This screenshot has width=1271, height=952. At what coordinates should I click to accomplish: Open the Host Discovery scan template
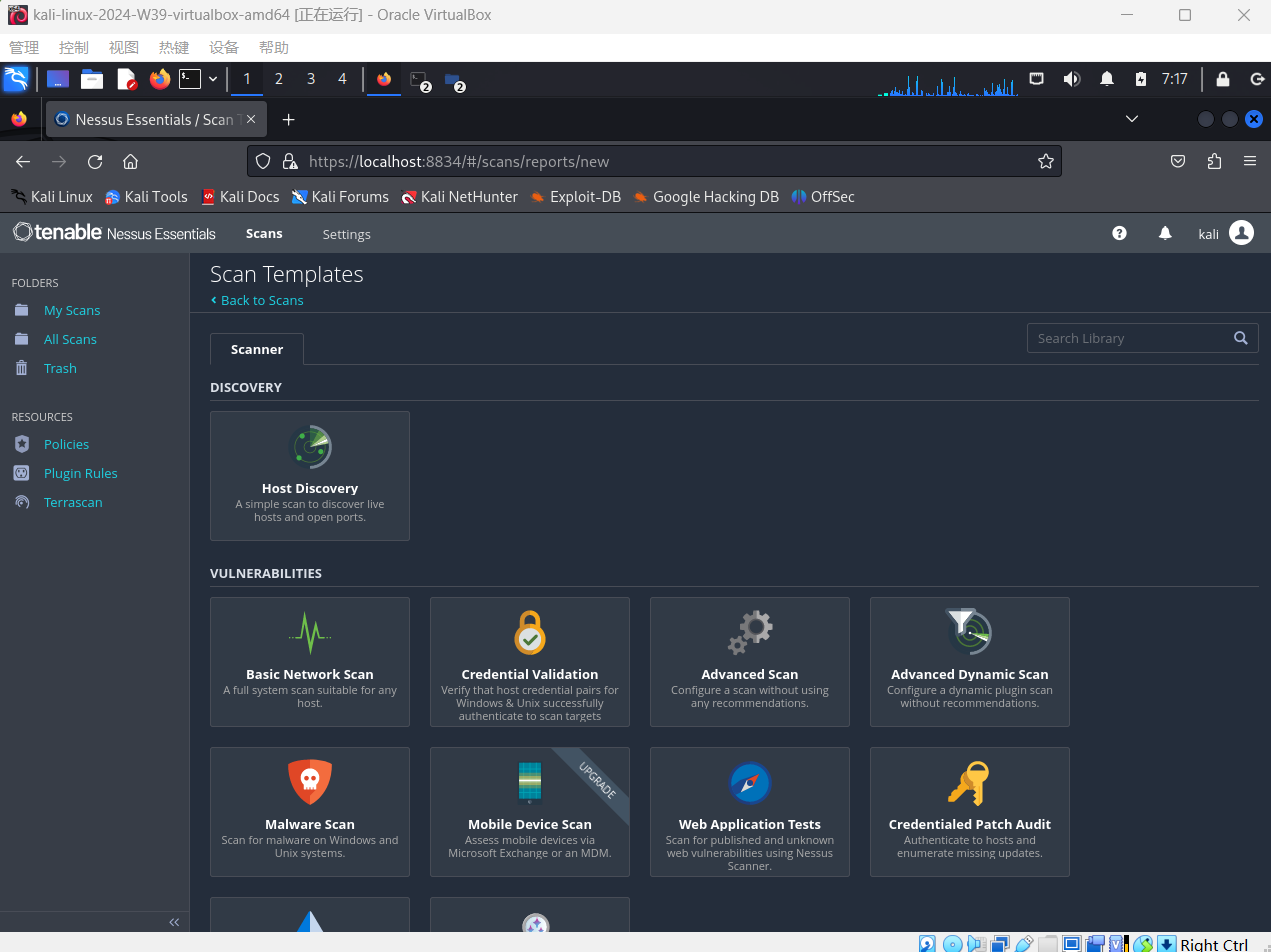tap(310, 476)
